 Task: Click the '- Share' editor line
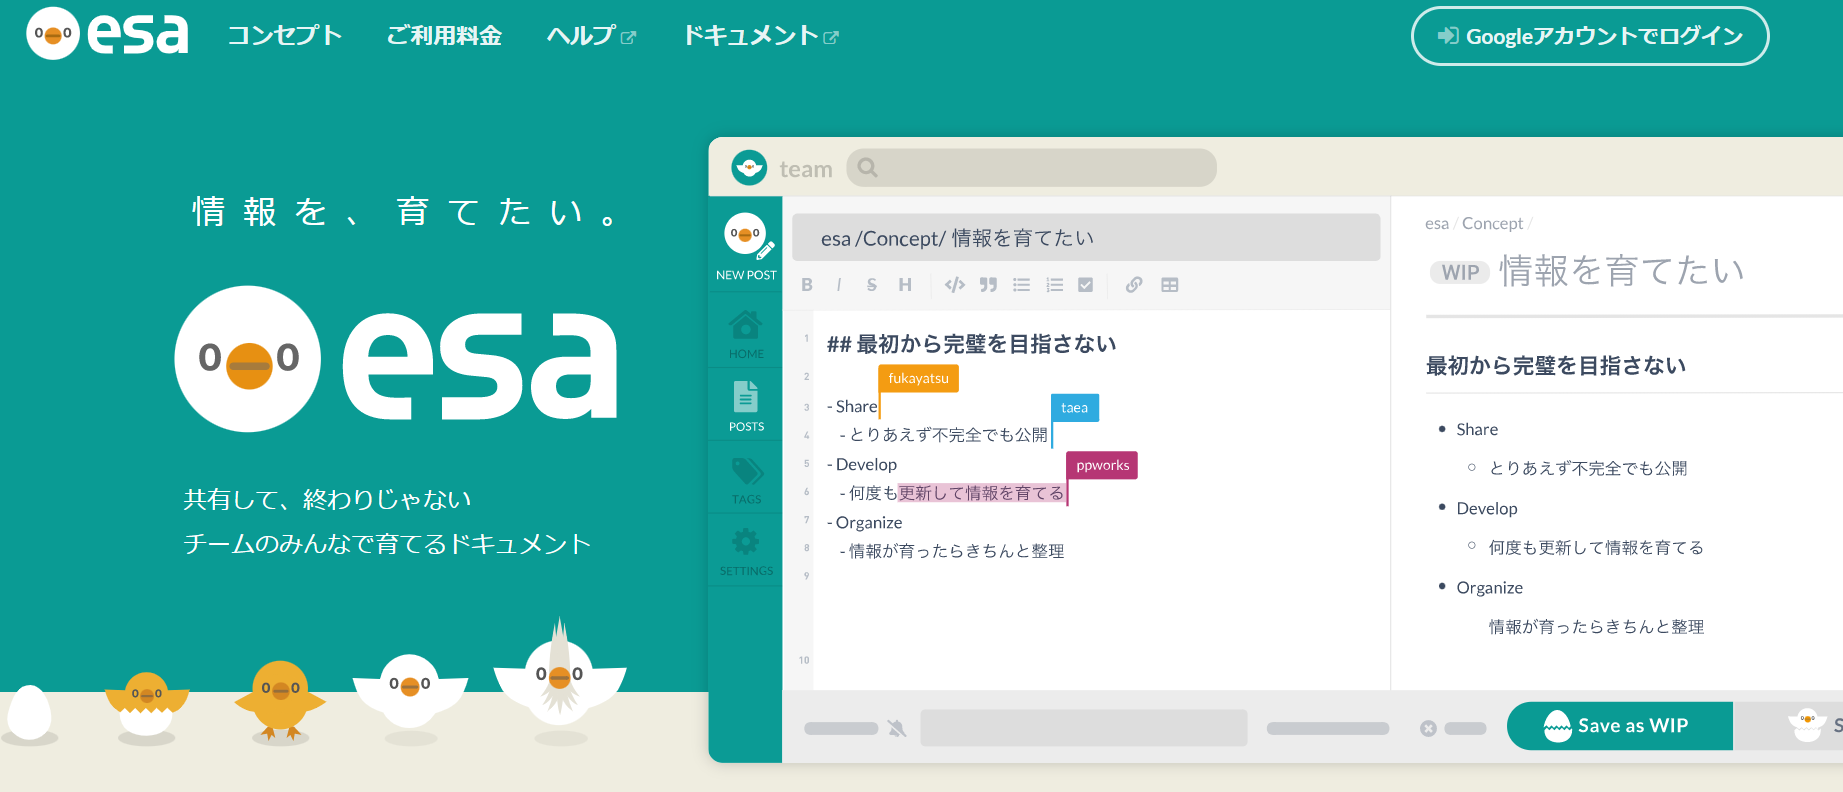coord(852,406)
